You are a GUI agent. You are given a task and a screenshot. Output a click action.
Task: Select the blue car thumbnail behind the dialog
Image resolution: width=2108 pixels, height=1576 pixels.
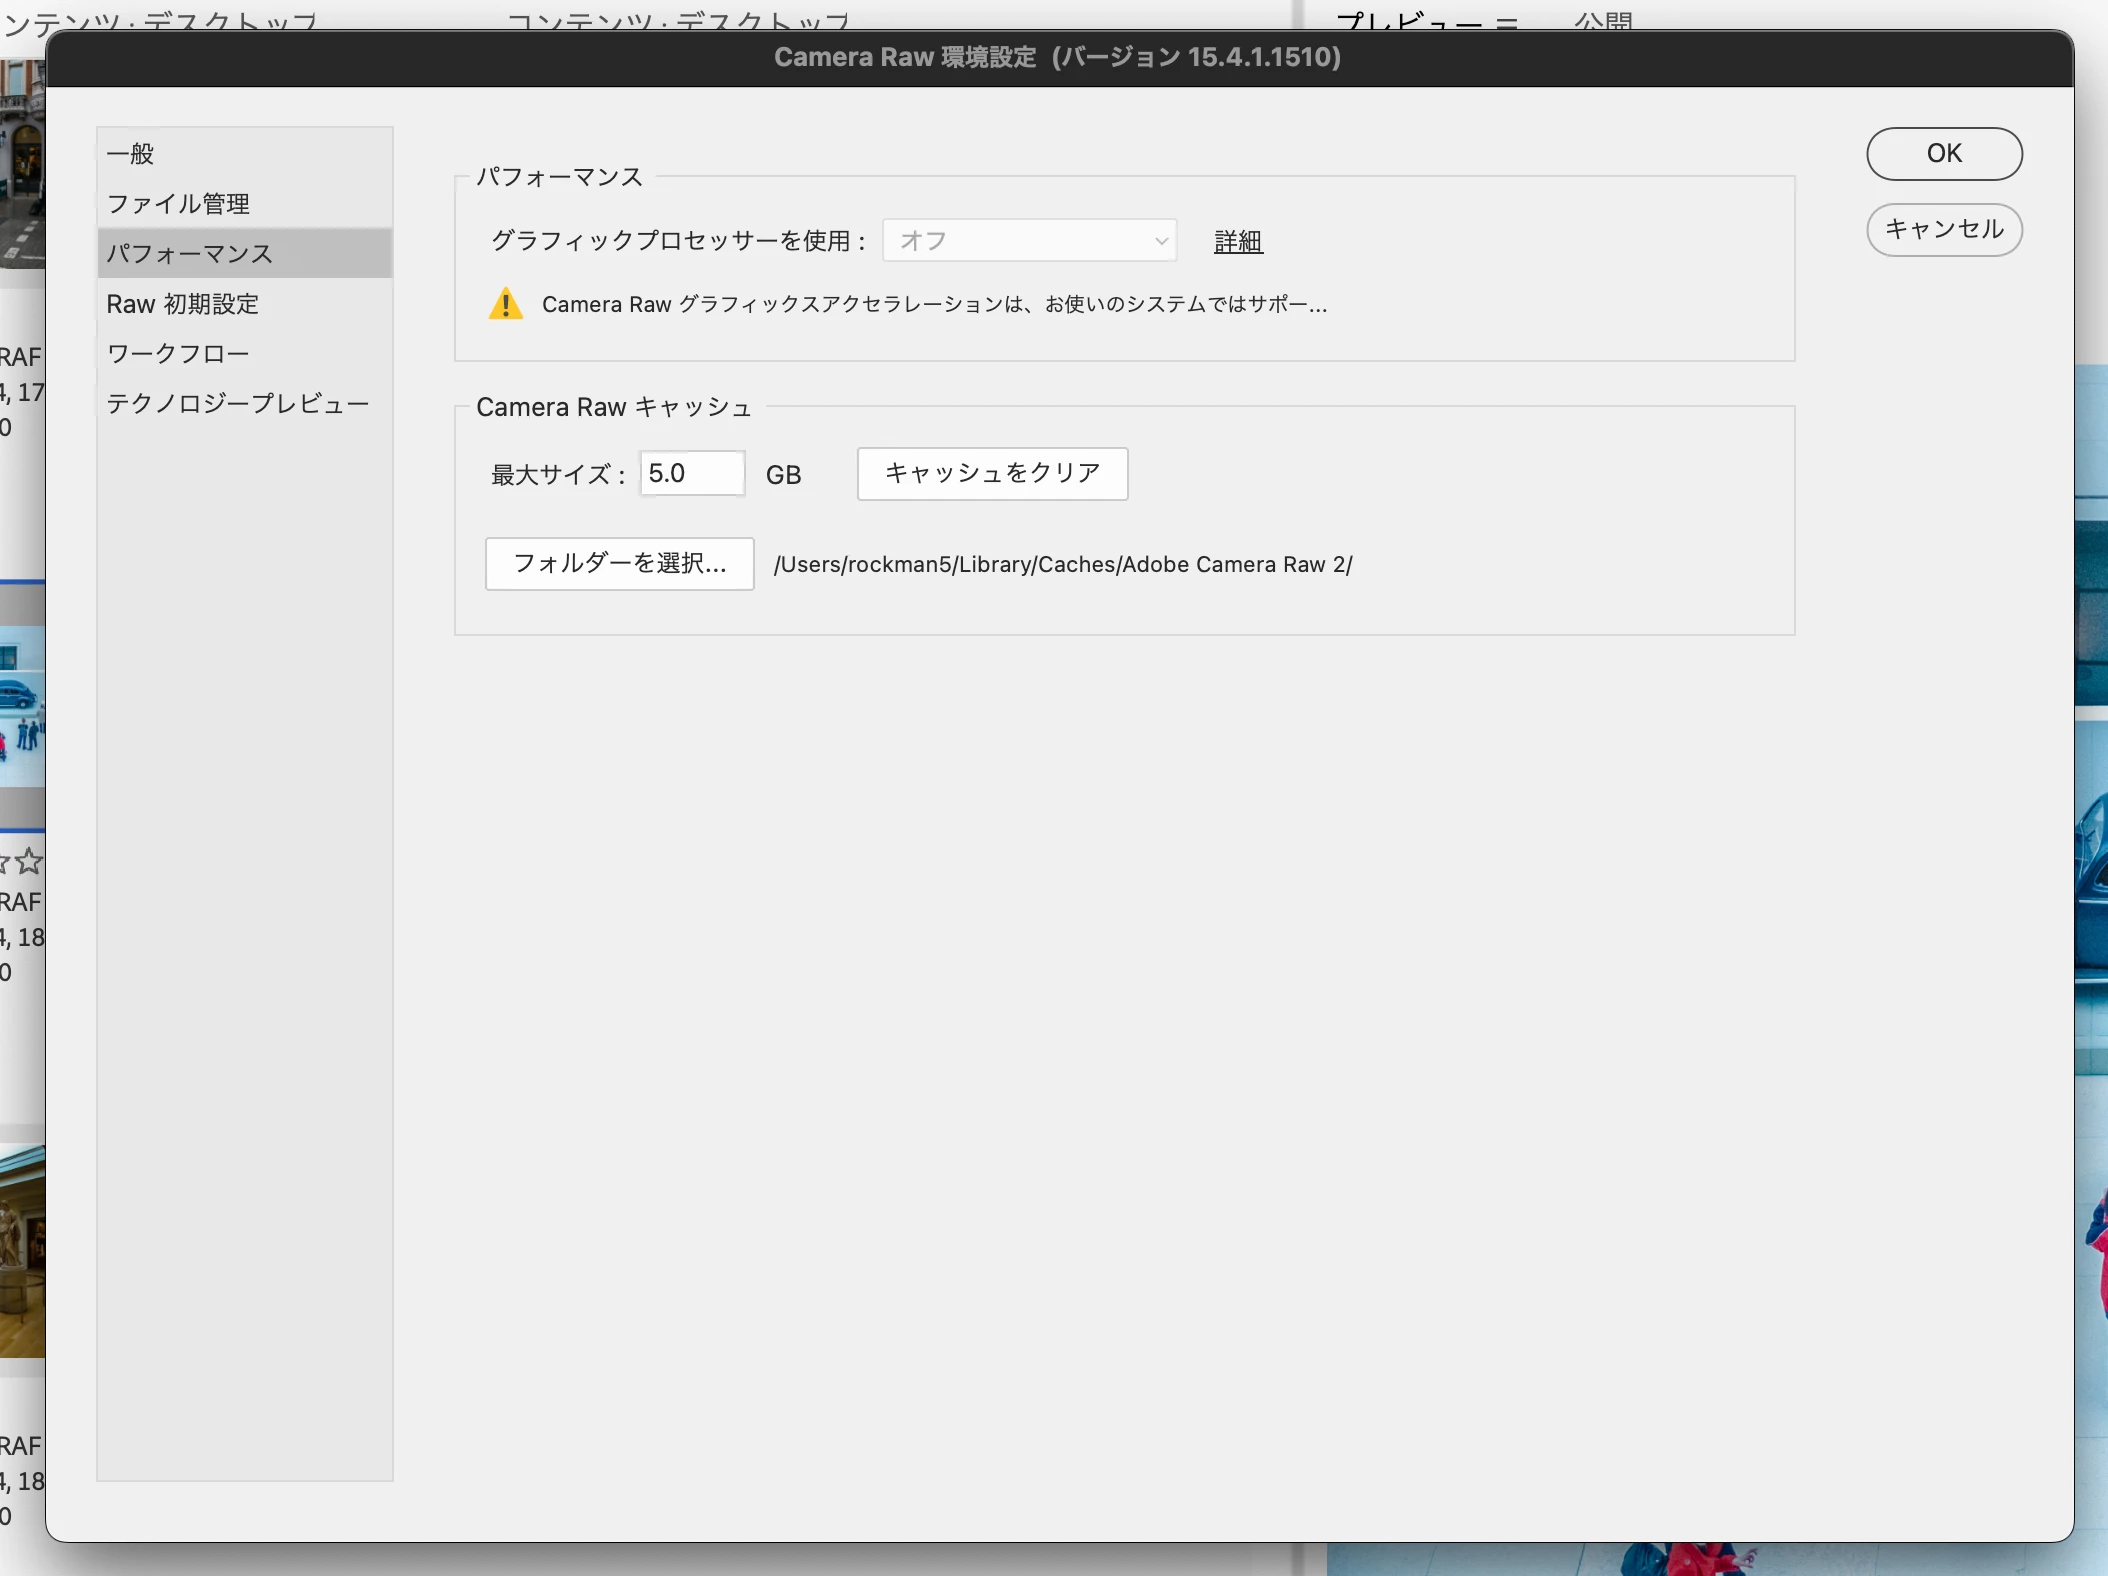click(22, 705)
